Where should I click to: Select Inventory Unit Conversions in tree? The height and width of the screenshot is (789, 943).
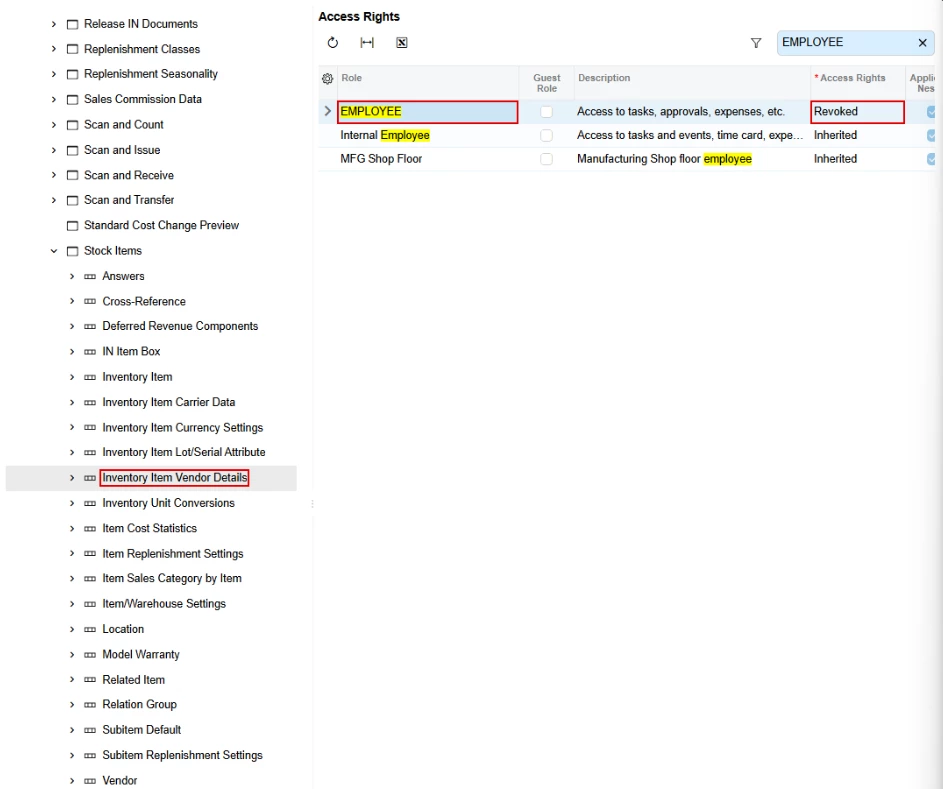click(x=168, y=503)
